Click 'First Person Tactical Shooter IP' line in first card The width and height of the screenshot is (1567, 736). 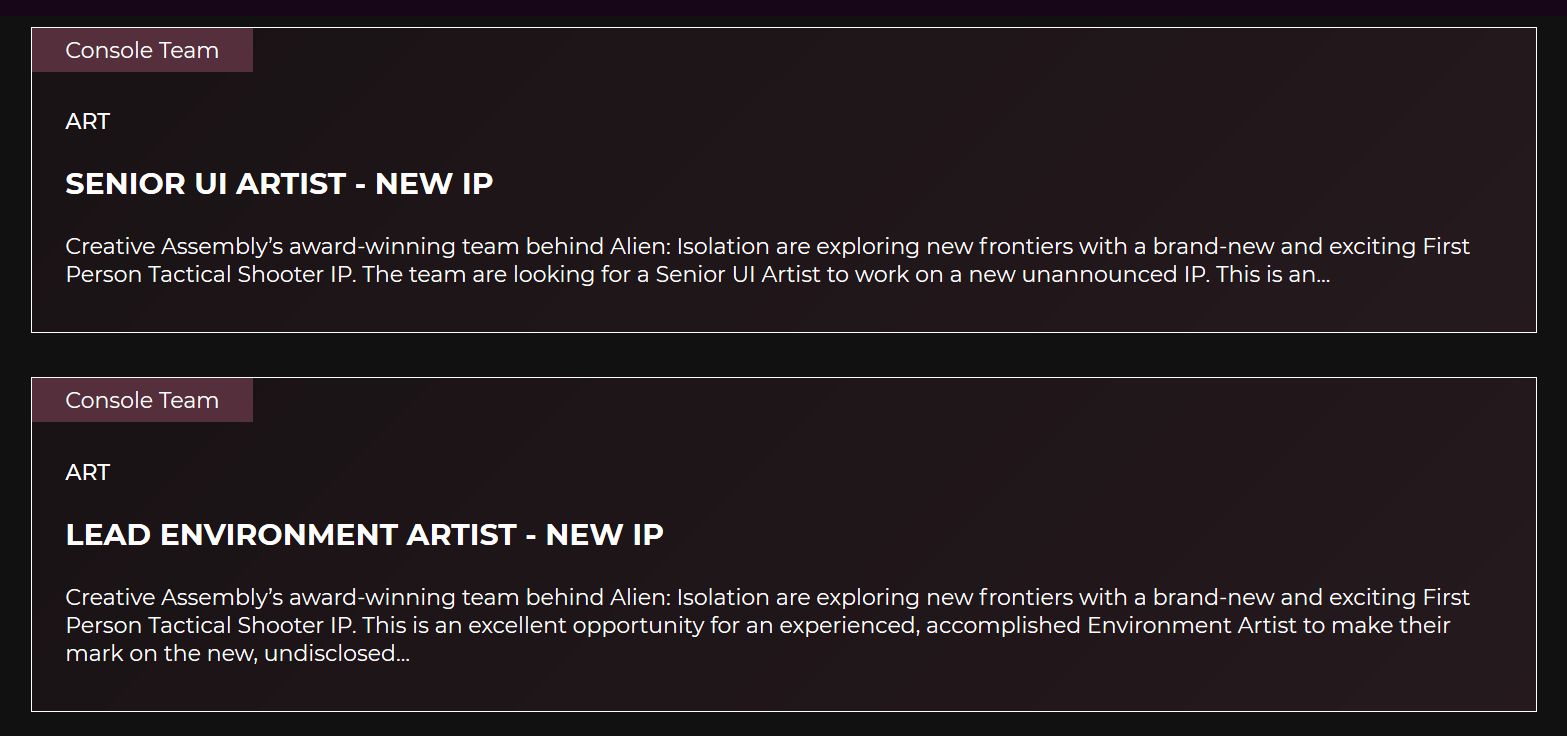click(x=210, y=274)
